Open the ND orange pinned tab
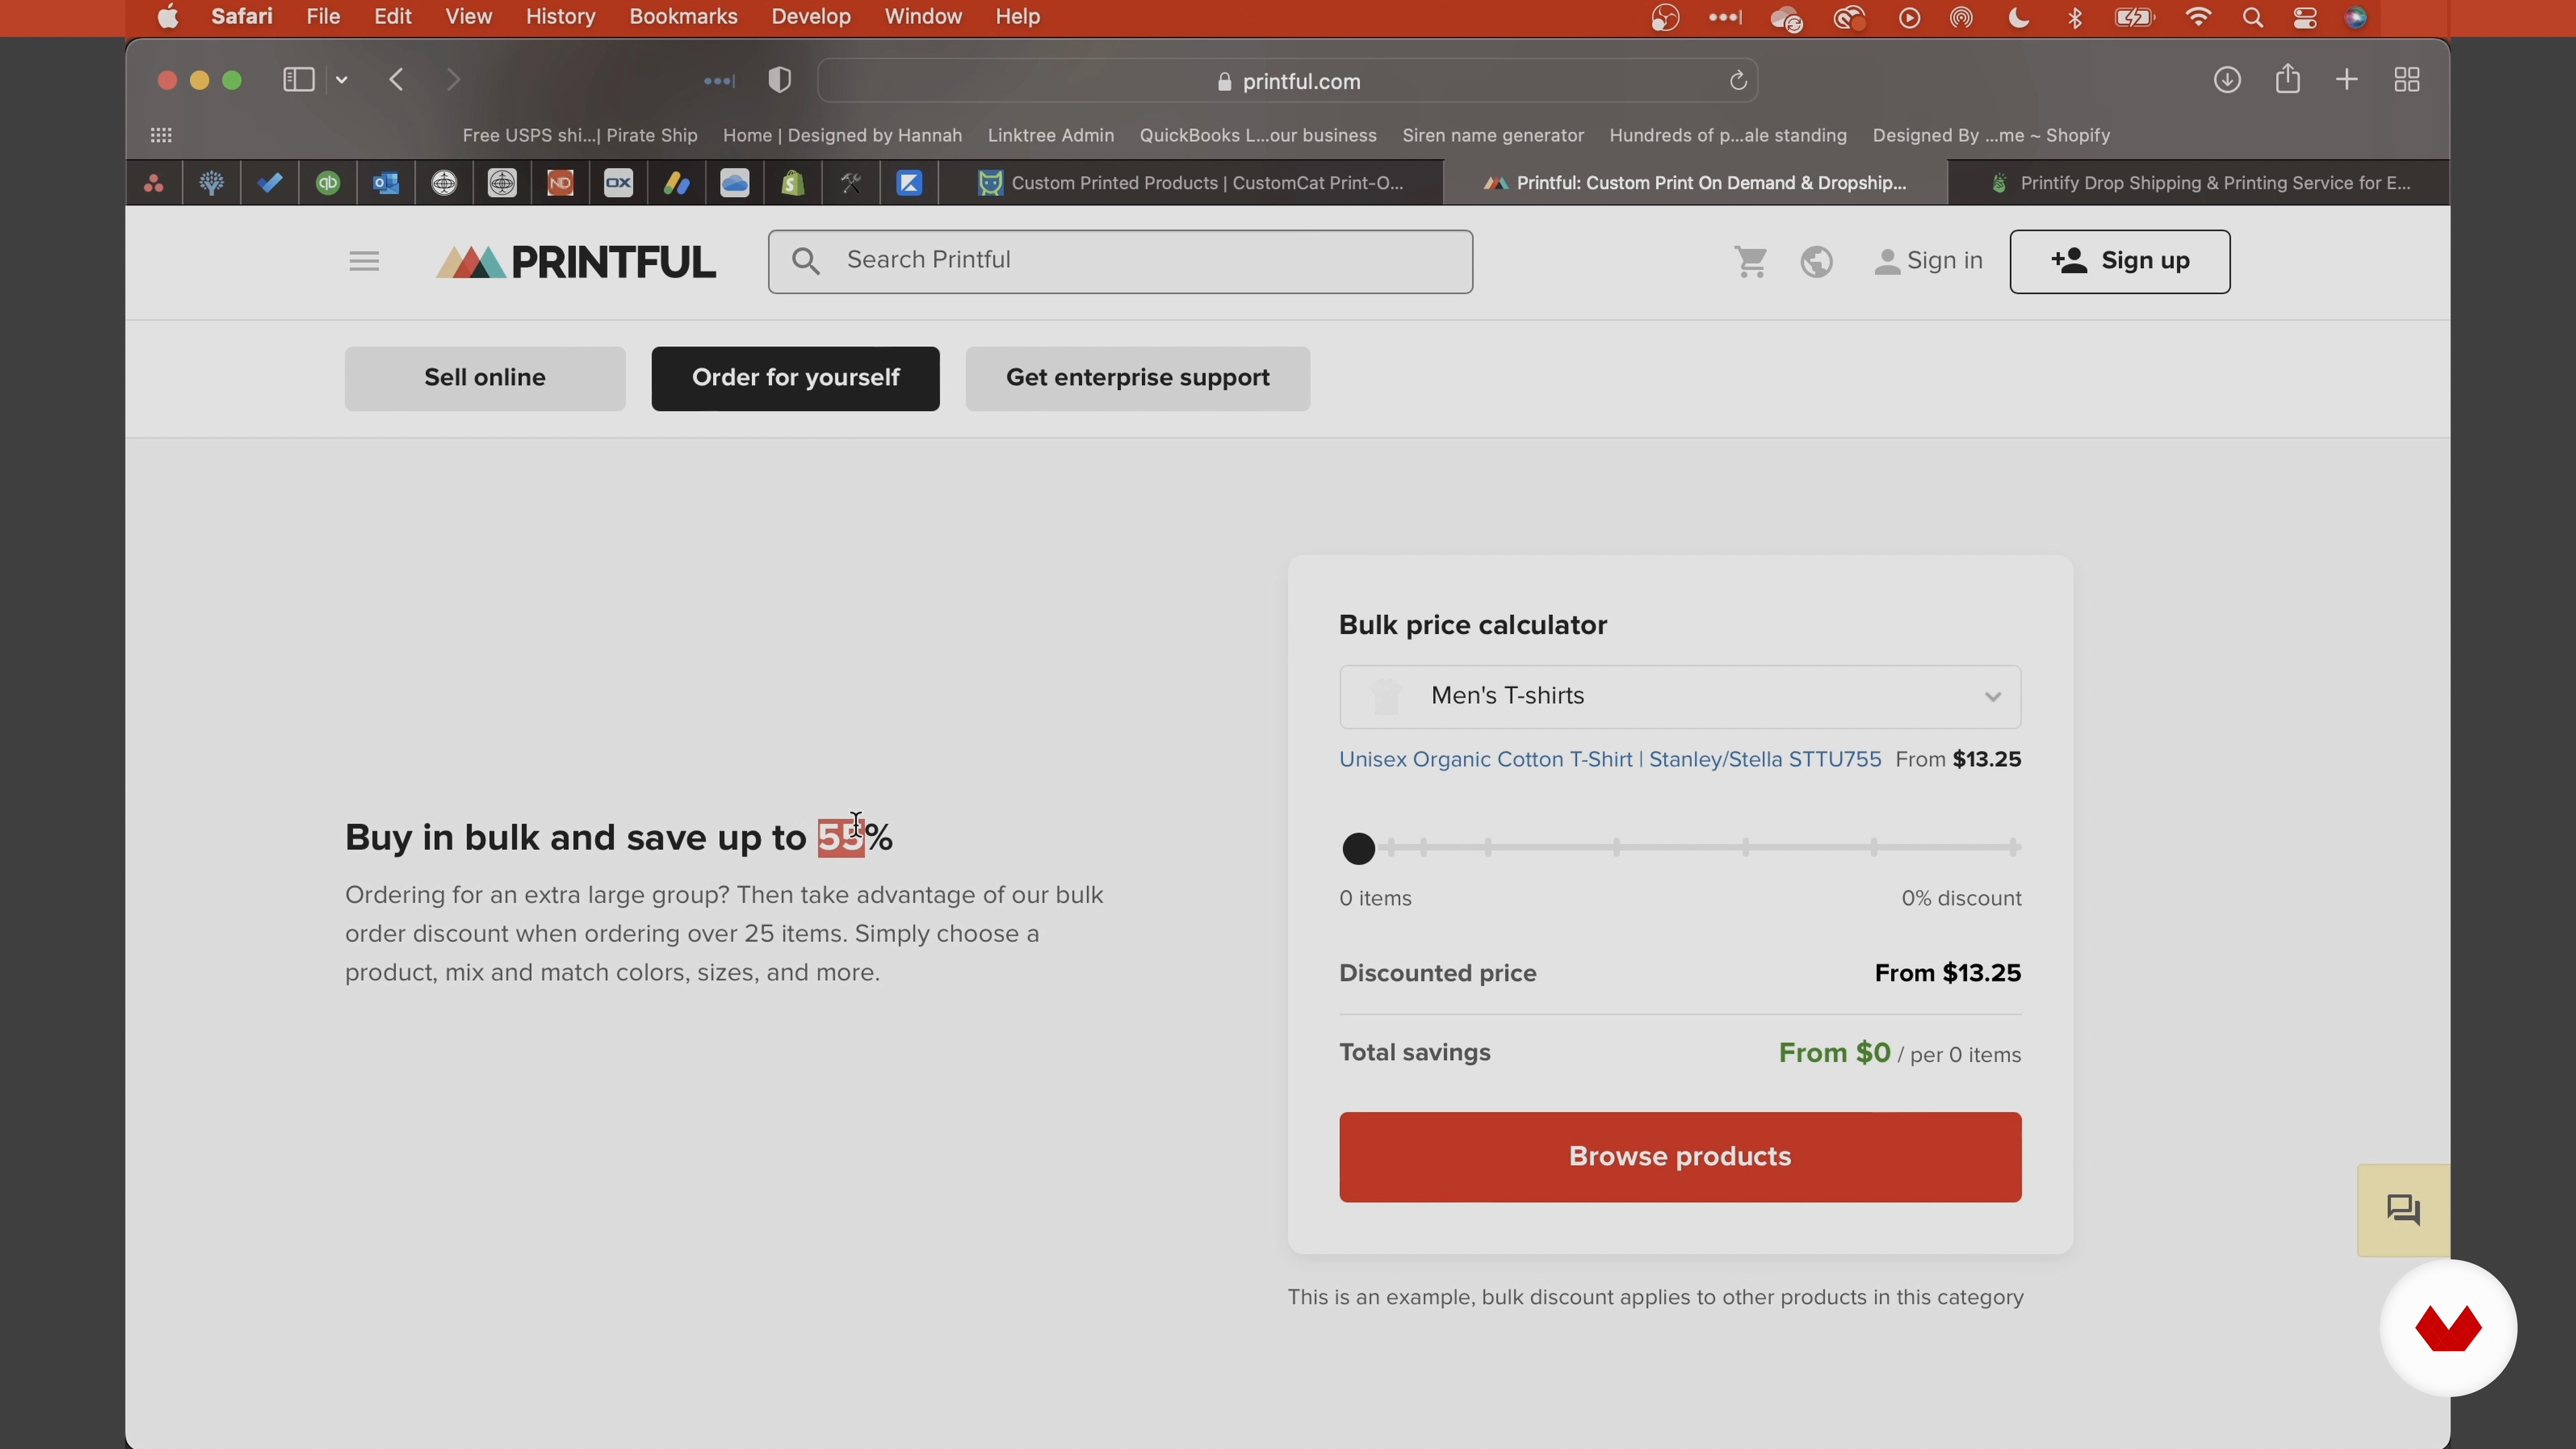The image size is (2576, 1449). click(561, 183)
